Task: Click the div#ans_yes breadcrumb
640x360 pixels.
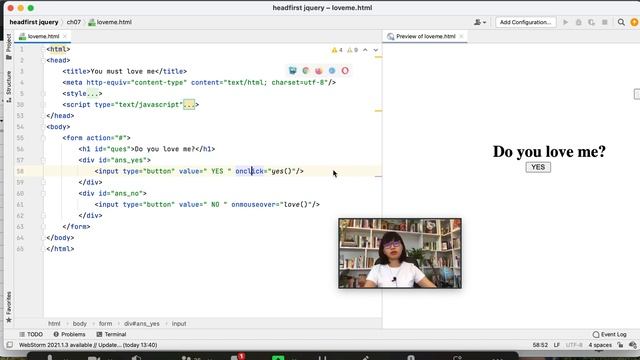Action: (142, 324)
